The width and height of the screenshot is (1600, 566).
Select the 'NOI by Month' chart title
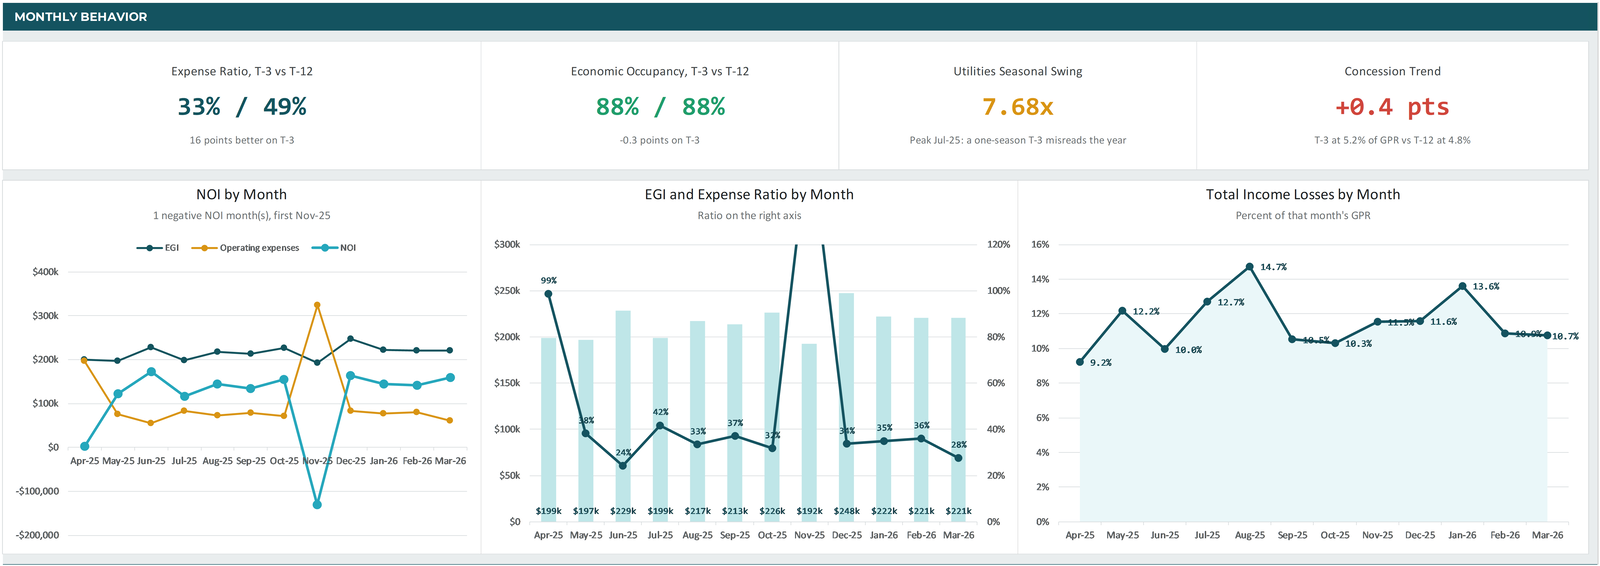(241, 195)
